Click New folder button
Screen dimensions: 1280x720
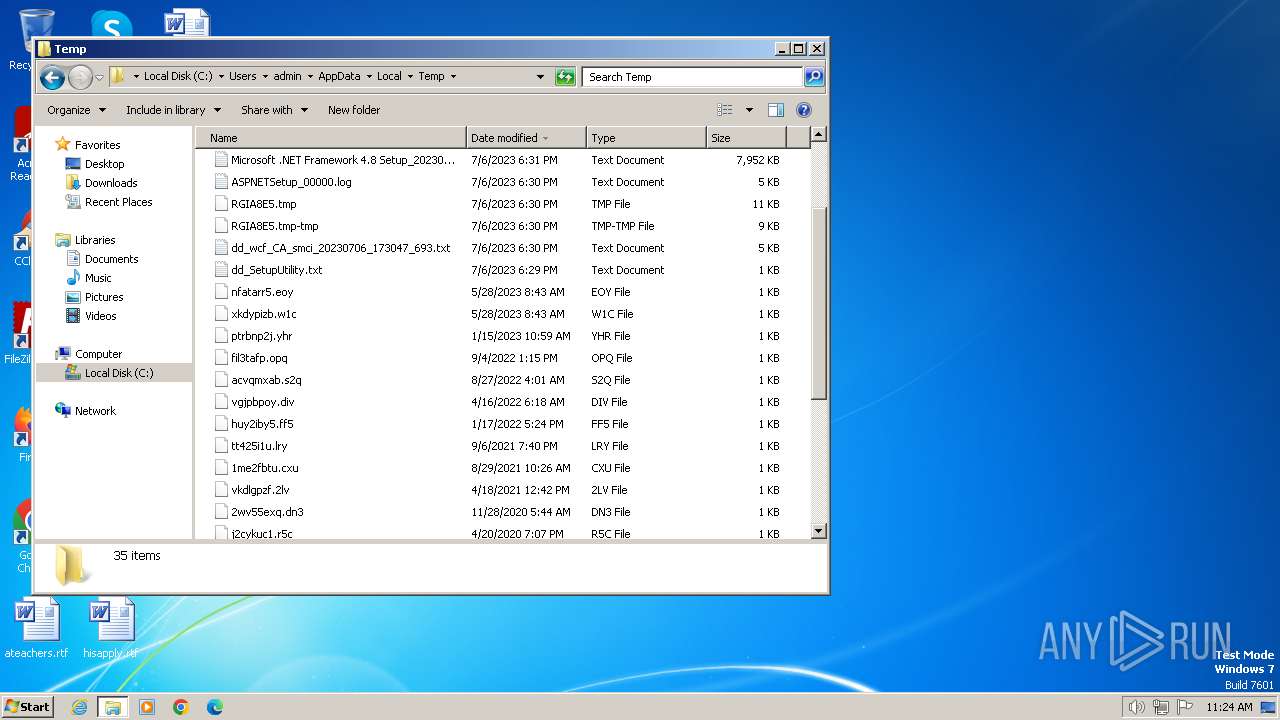(354, 110)
